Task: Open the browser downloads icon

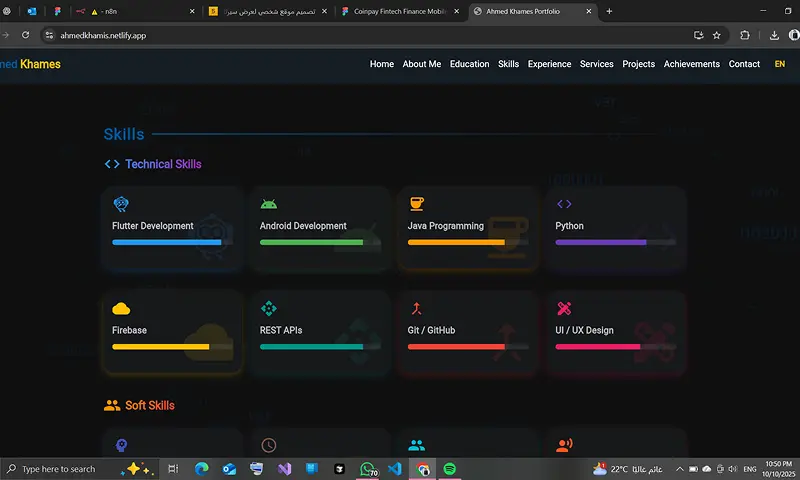Action: coord(774,35)
